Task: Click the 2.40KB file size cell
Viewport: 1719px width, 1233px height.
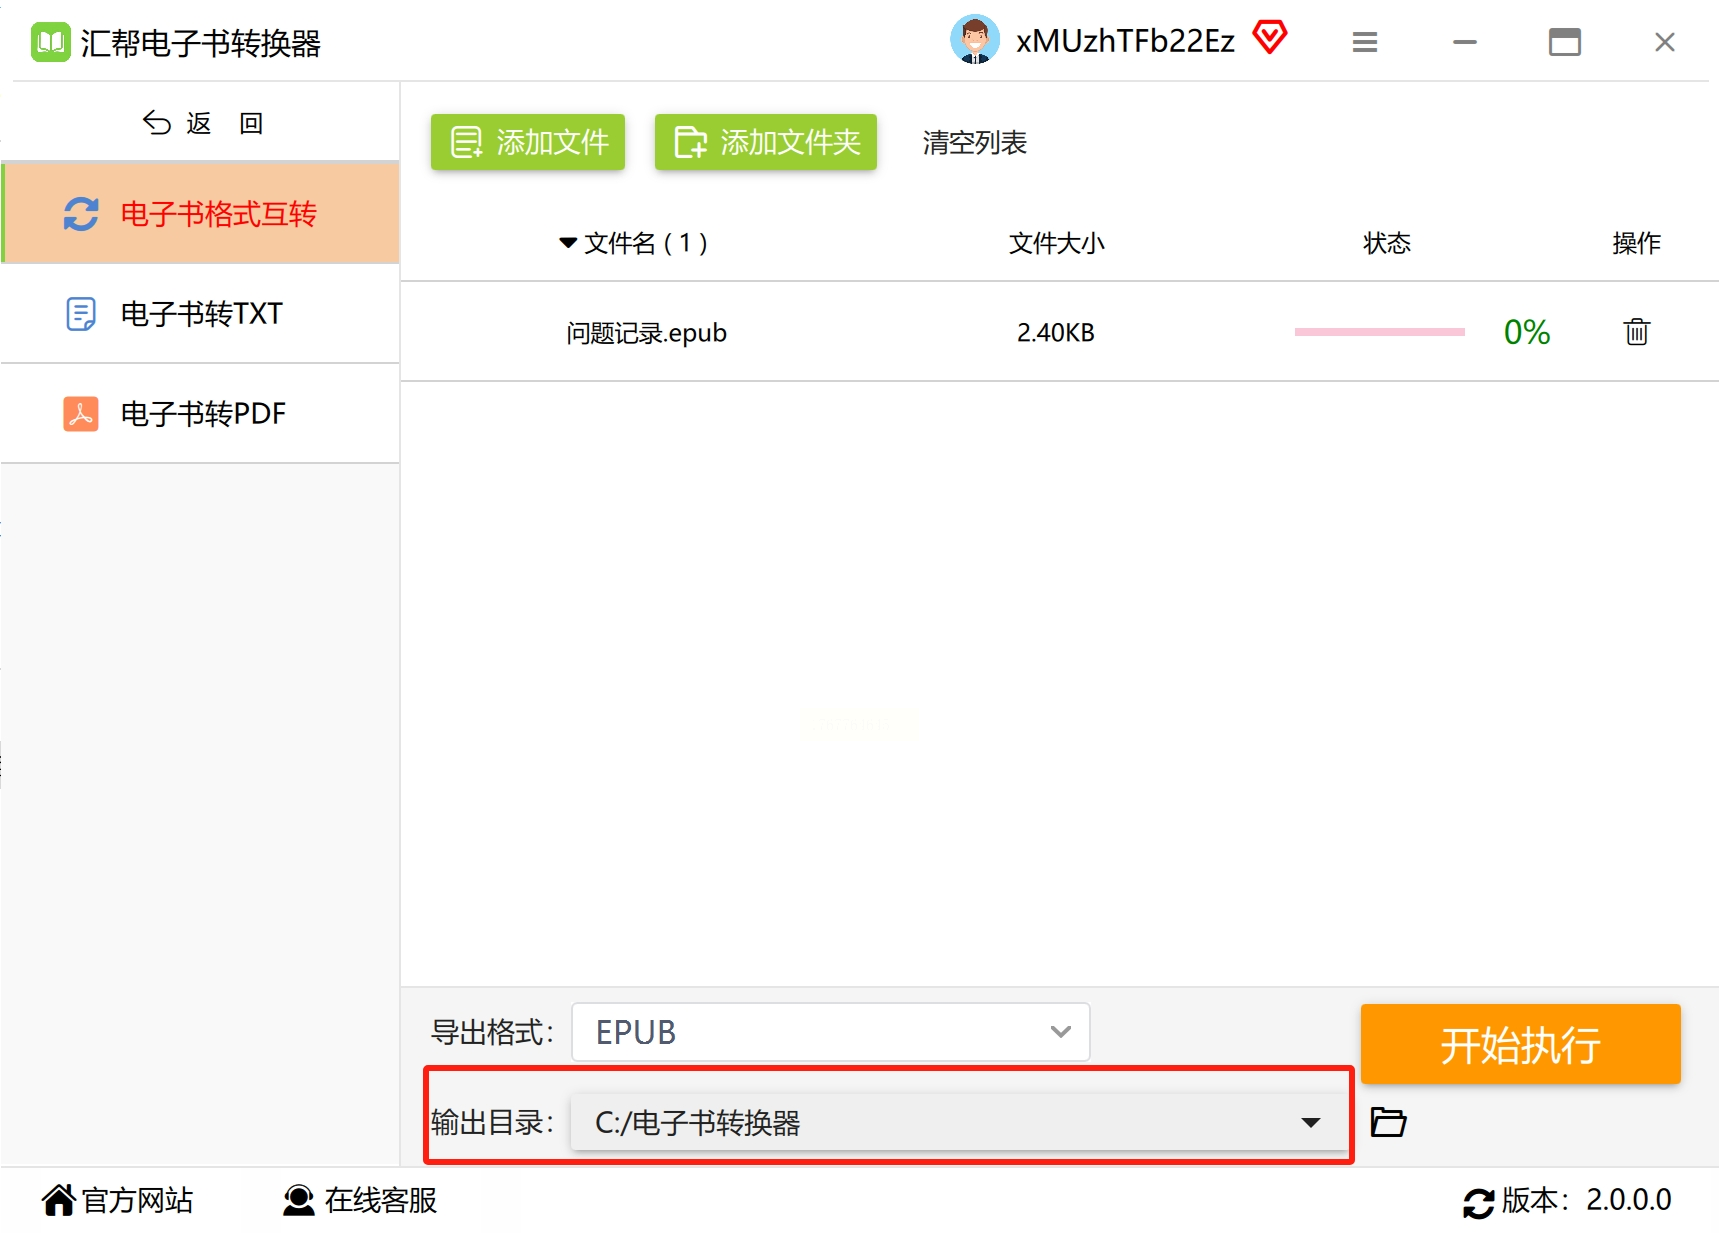Action: [x=1056, y=333]
